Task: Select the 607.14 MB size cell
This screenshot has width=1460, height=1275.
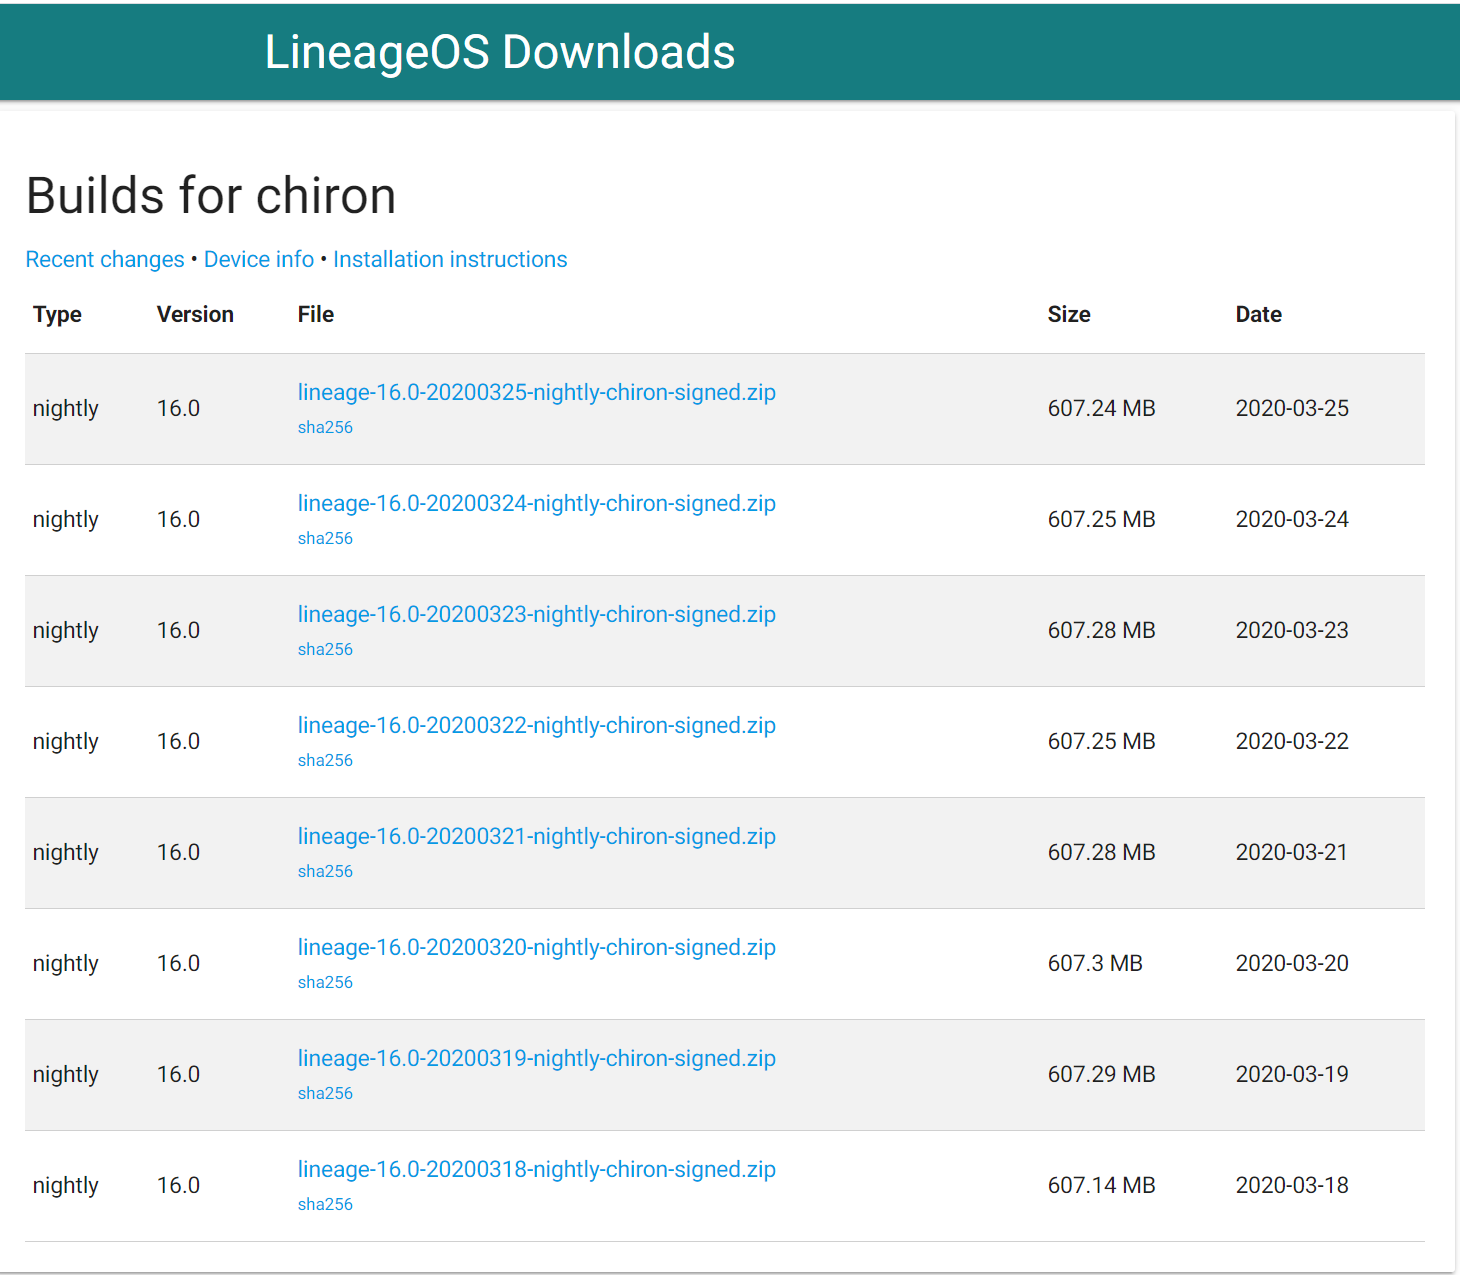Action: point(1102,1186)
